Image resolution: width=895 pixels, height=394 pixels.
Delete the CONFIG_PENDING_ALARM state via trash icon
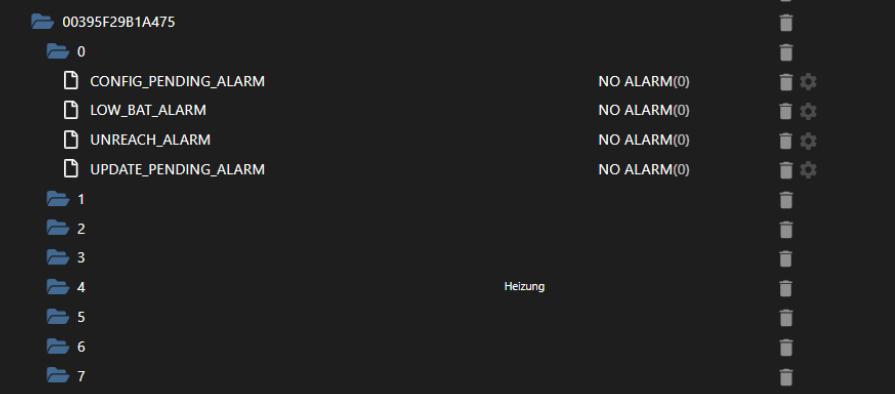tap(786, 82)
